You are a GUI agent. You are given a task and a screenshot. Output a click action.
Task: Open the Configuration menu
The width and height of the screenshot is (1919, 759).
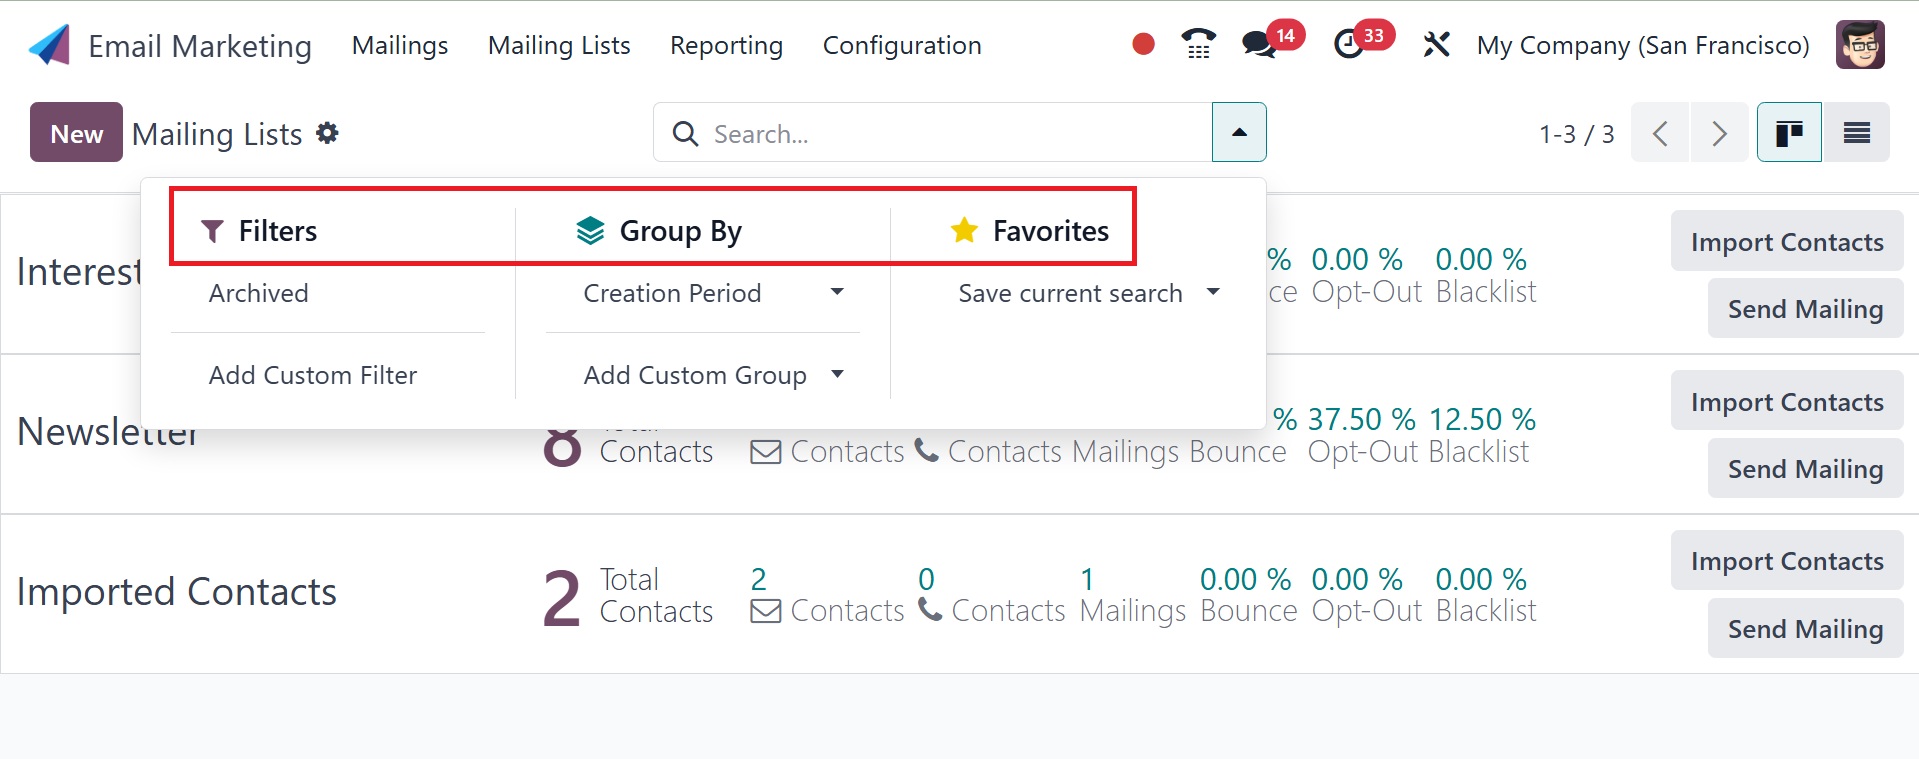(901, 45)
